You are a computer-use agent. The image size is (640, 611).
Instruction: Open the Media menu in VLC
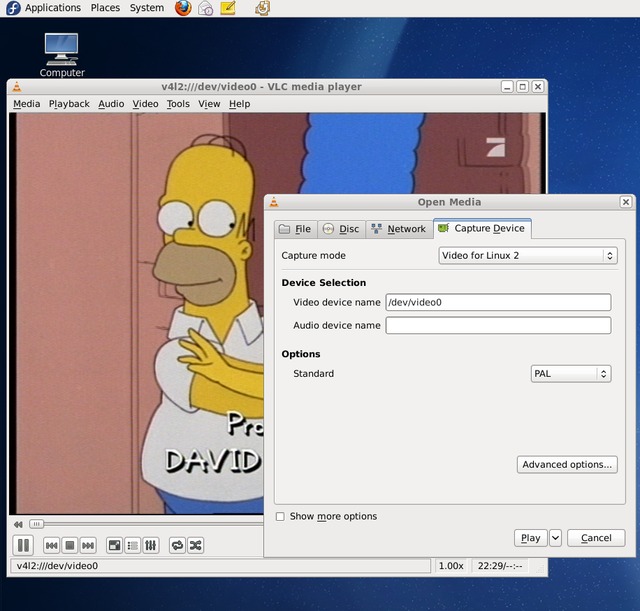(27, 104)
